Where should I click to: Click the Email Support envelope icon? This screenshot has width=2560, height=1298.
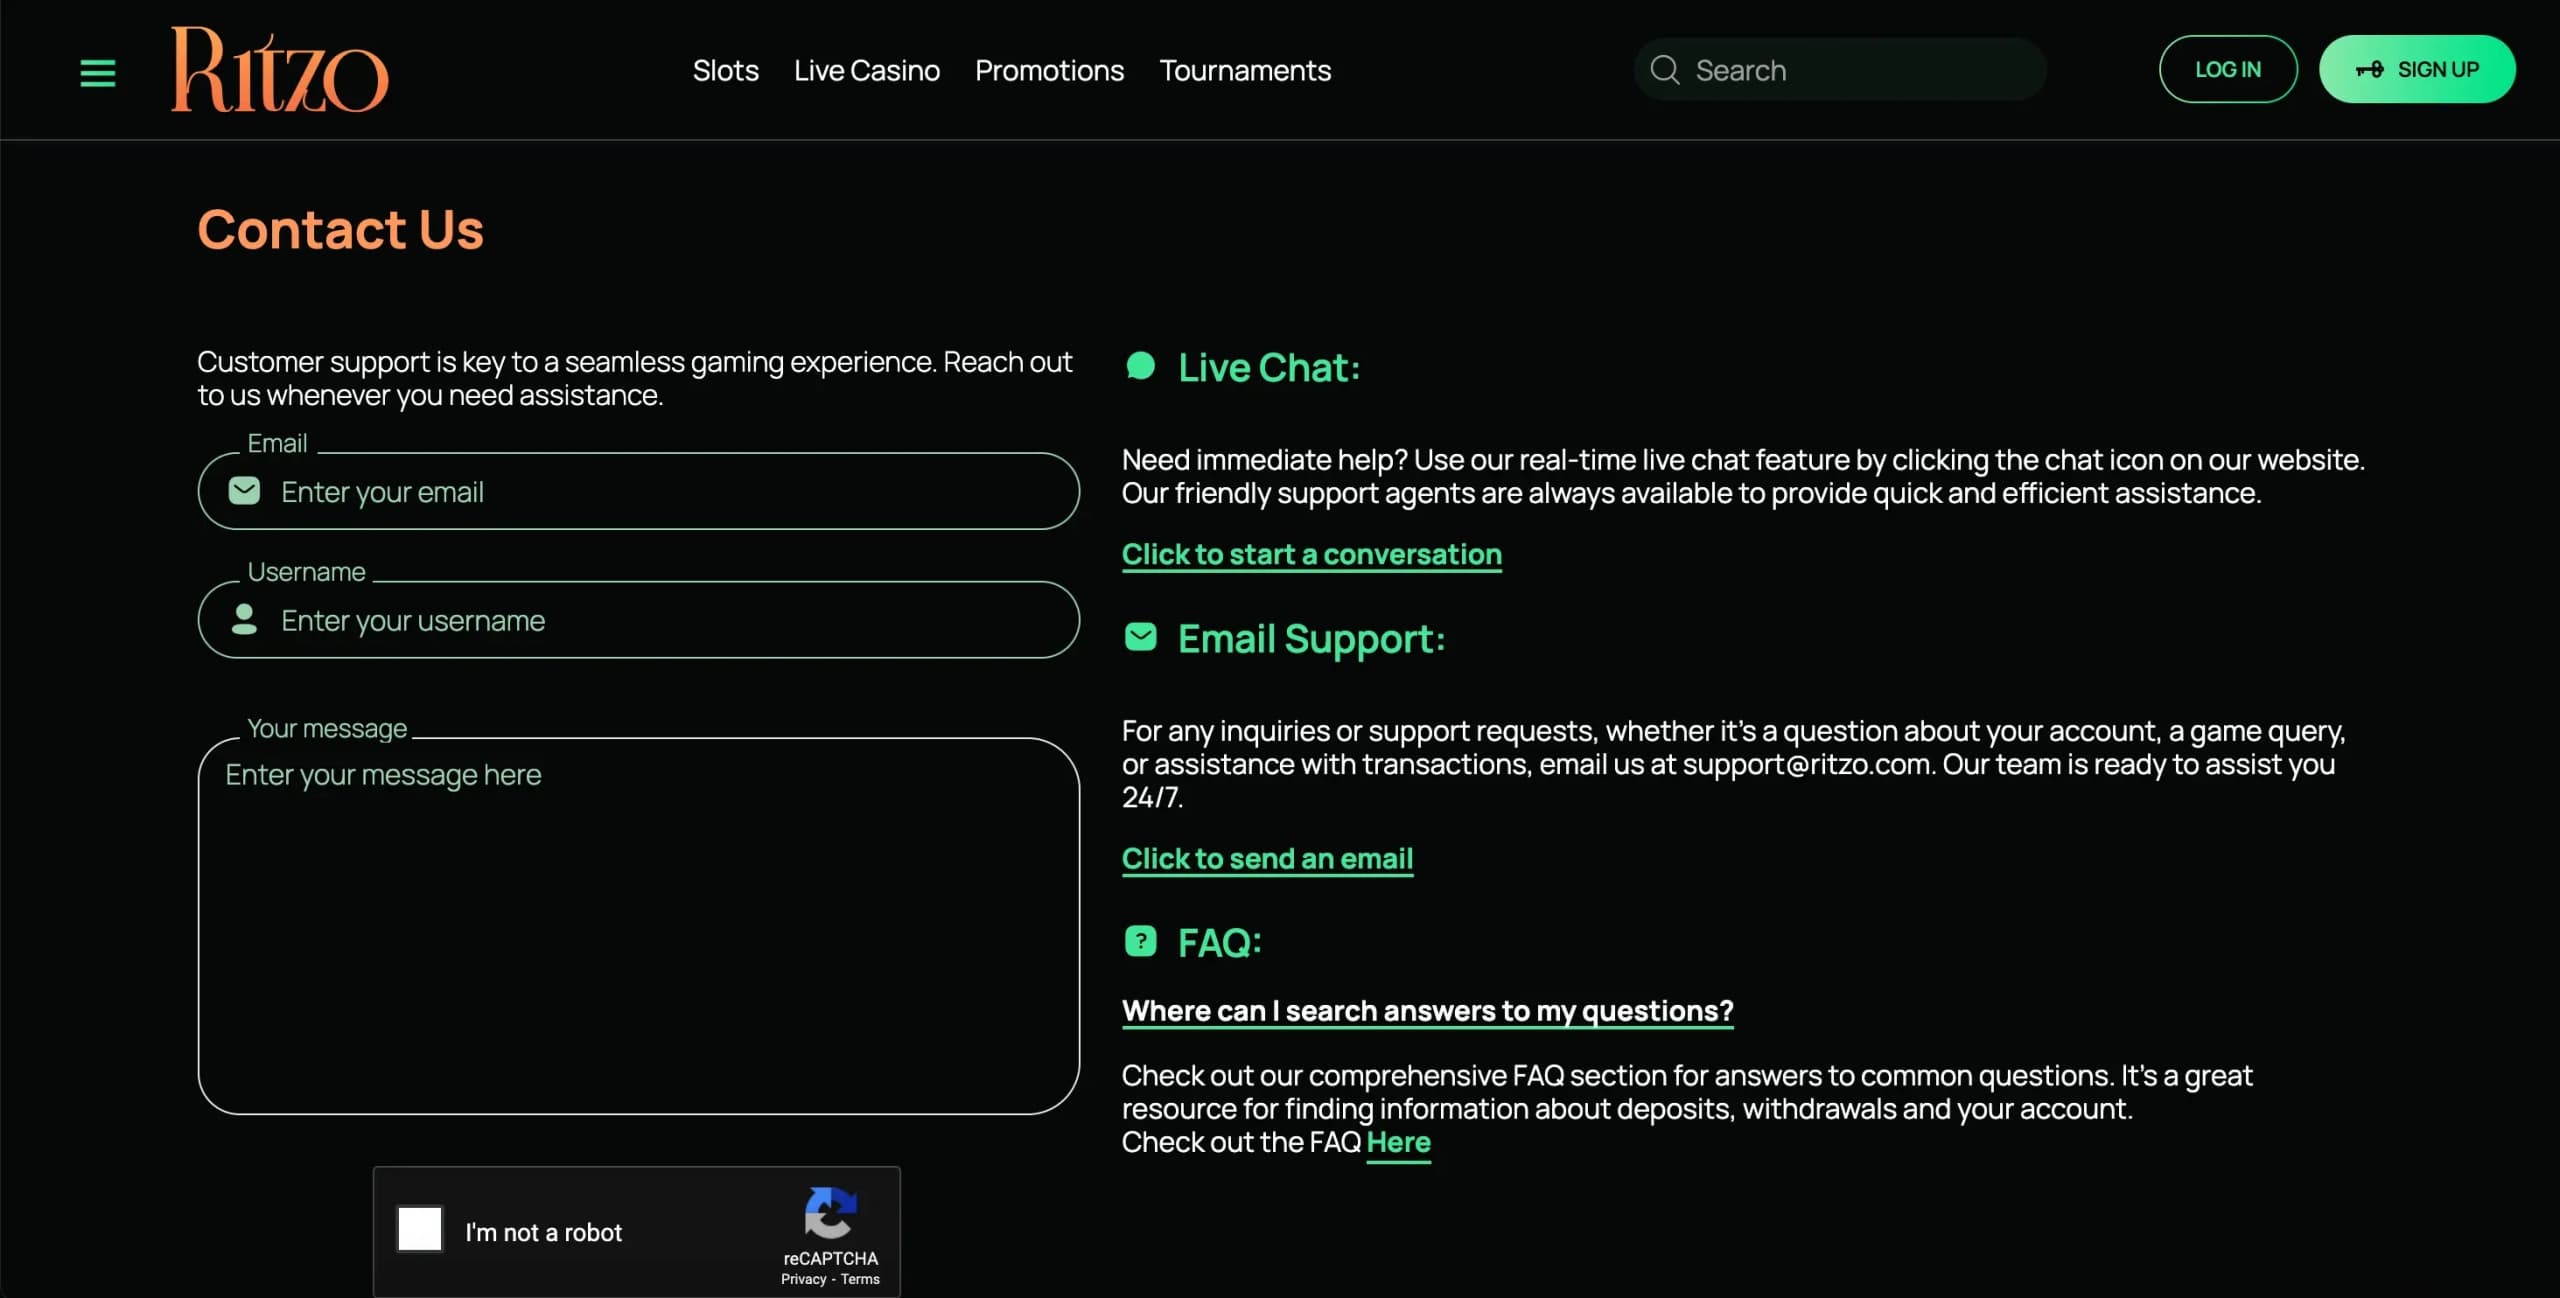(1140, 636)
